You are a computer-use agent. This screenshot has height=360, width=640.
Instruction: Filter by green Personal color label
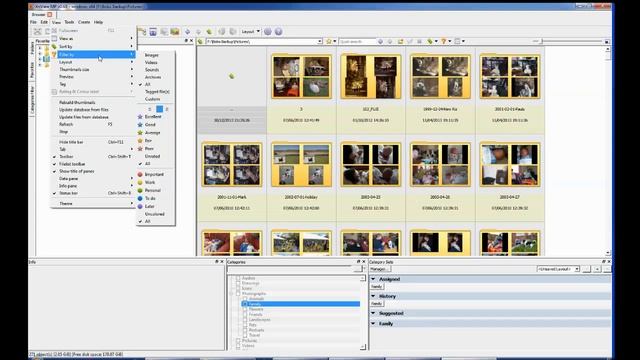tap(156, 190)
